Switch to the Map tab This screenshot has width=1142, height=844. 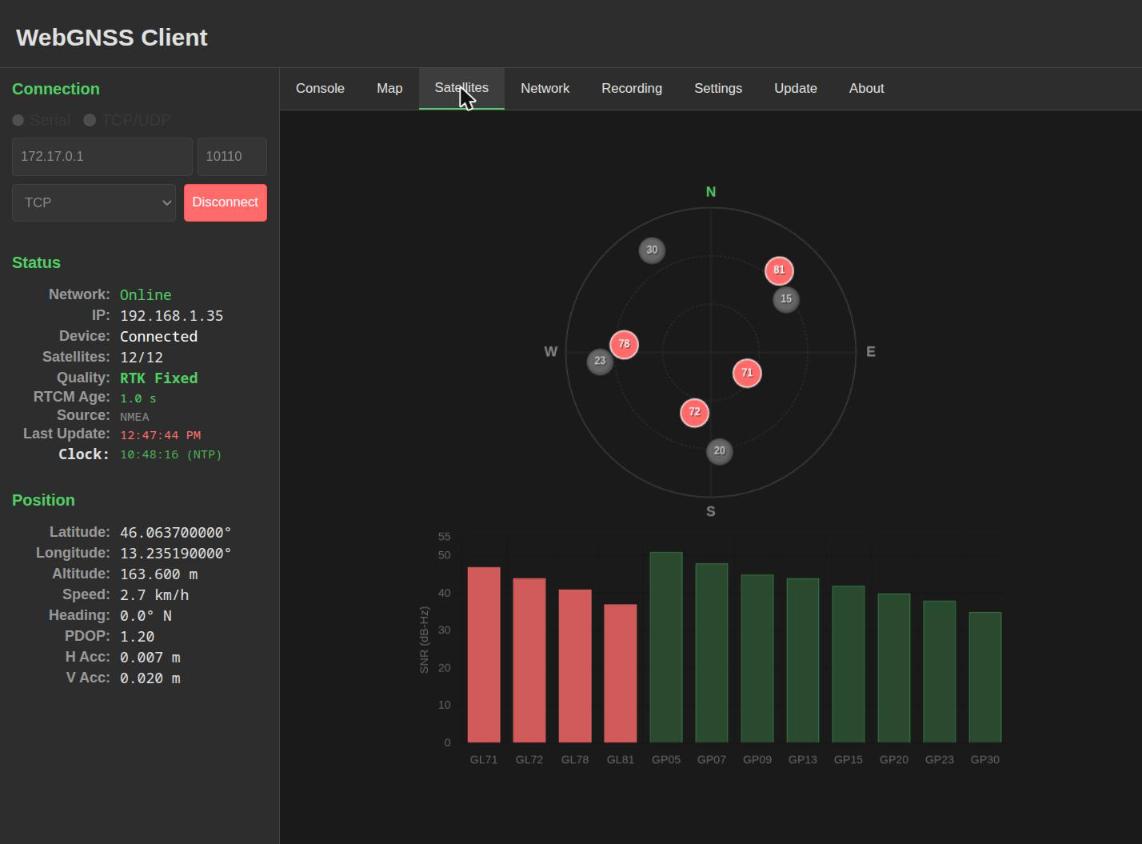[390, 88]
